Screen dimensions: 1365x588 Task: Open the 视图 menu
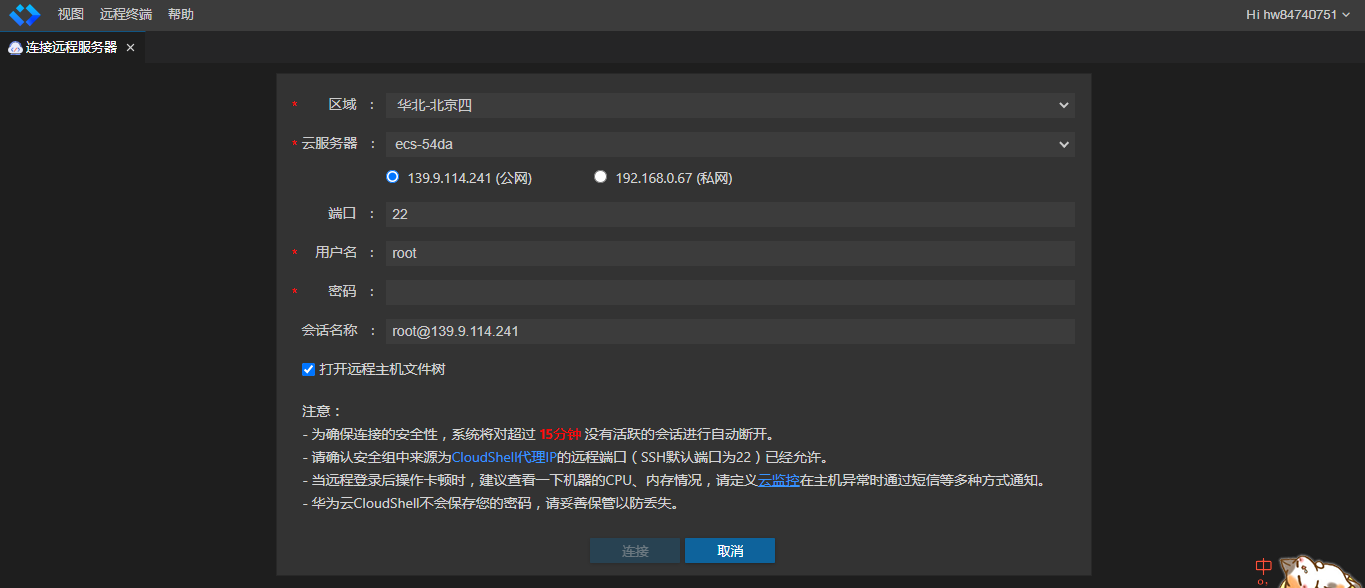tap(71, 14)
